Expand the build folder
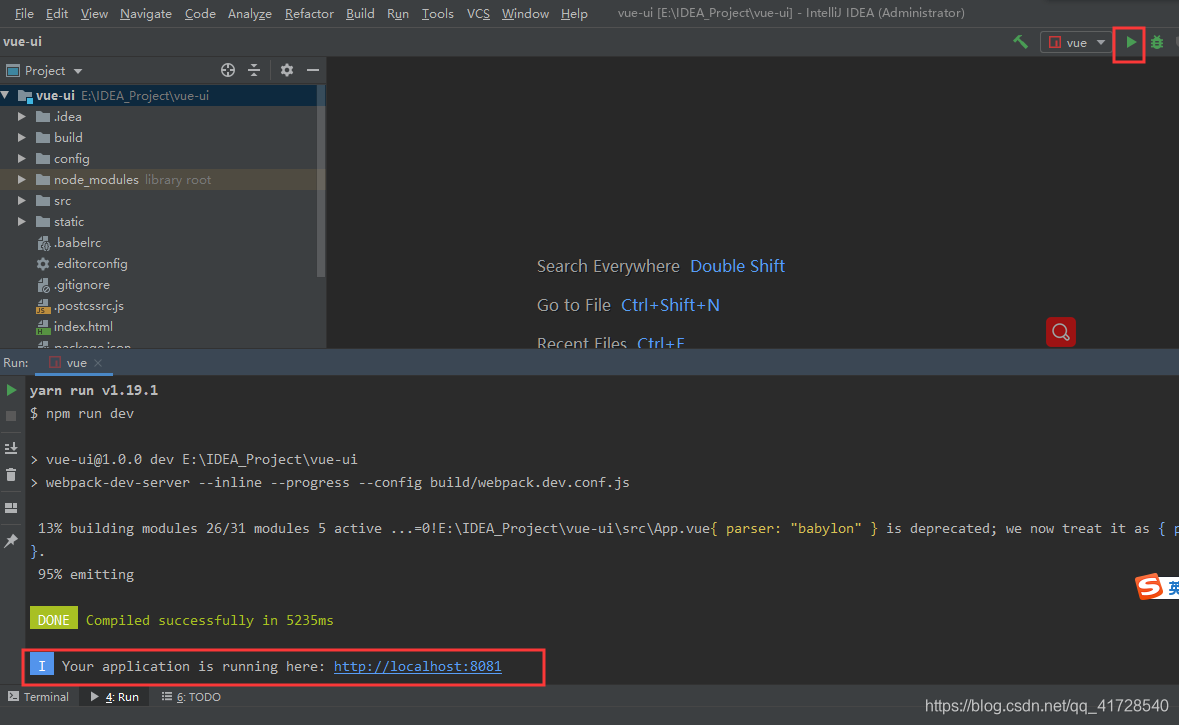 point(22,138)
